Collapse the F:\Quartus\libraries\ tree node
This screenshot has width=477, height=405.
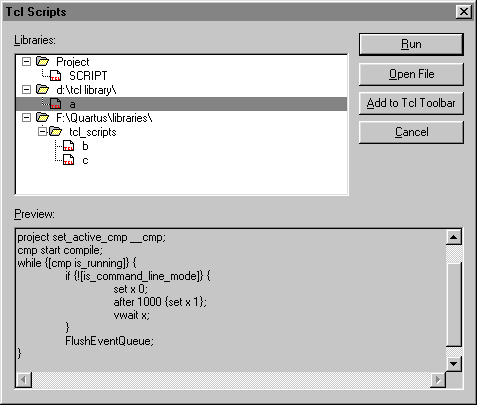click(x=26, y=118)
